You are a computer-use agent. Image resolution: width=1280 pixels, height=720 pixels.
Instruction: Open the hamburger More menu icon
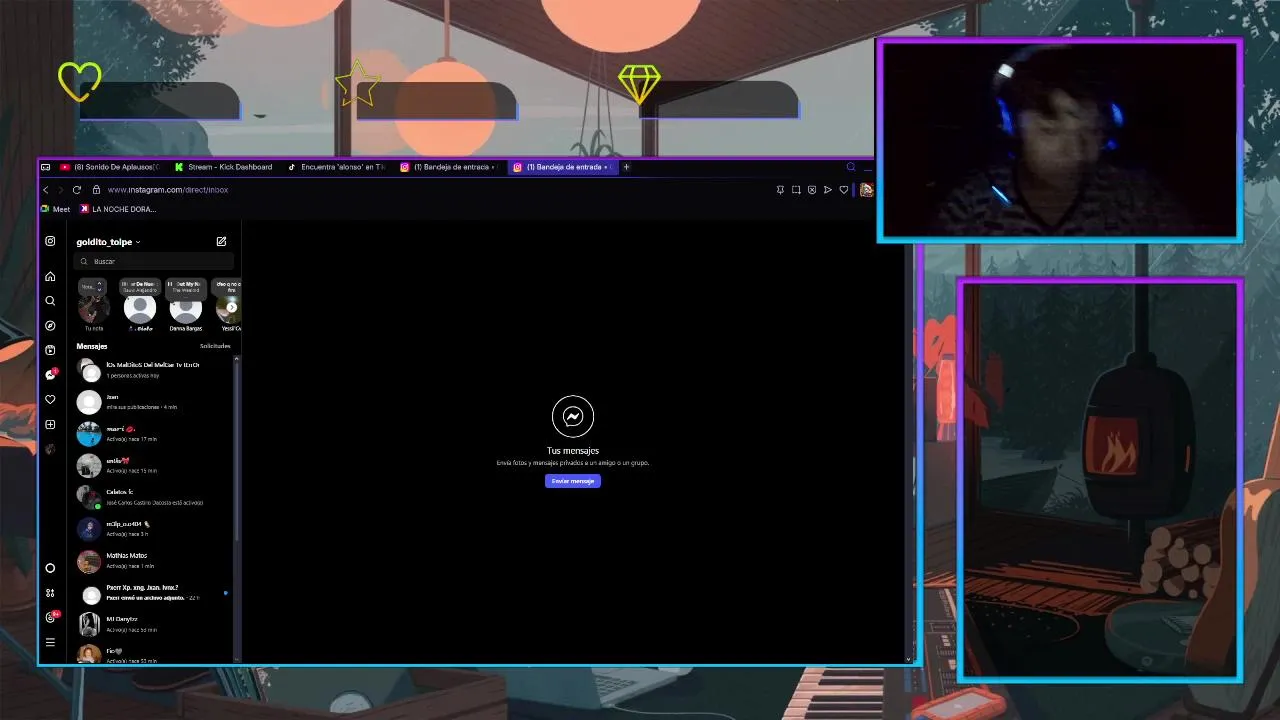50,642
